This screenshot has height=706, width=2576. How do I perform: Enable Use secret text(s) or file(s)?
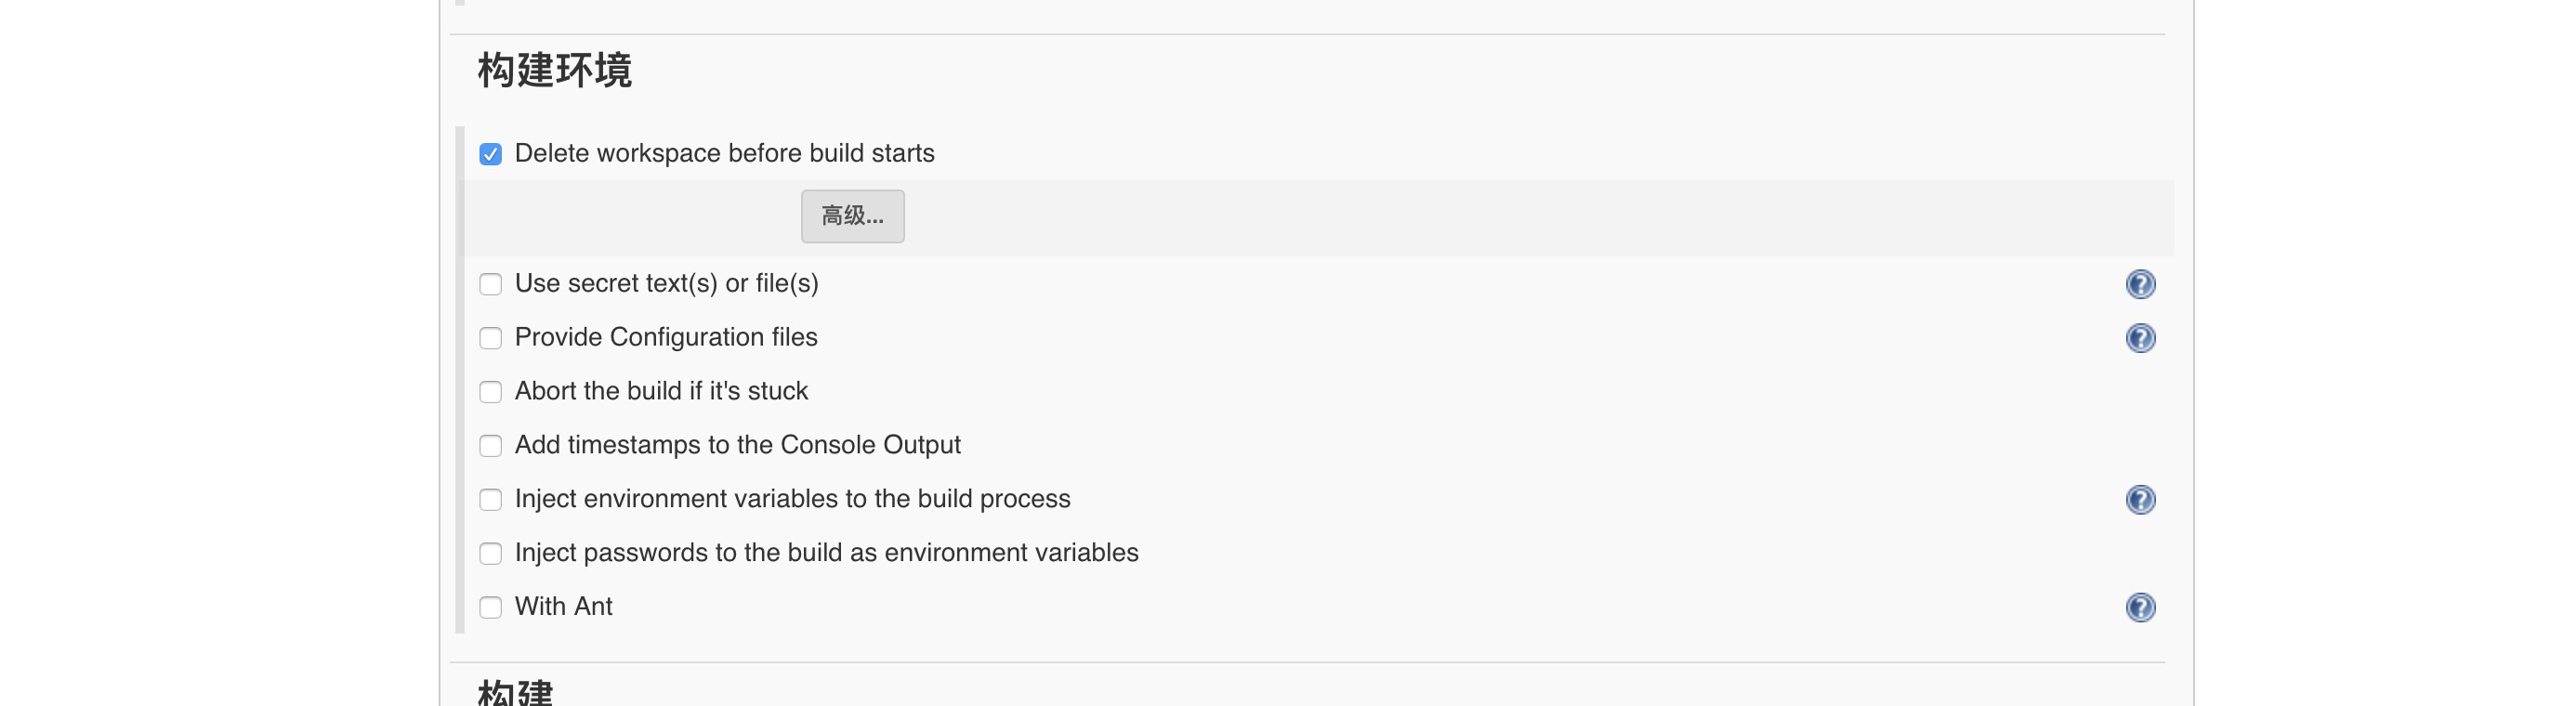click(x=490, y=284)
